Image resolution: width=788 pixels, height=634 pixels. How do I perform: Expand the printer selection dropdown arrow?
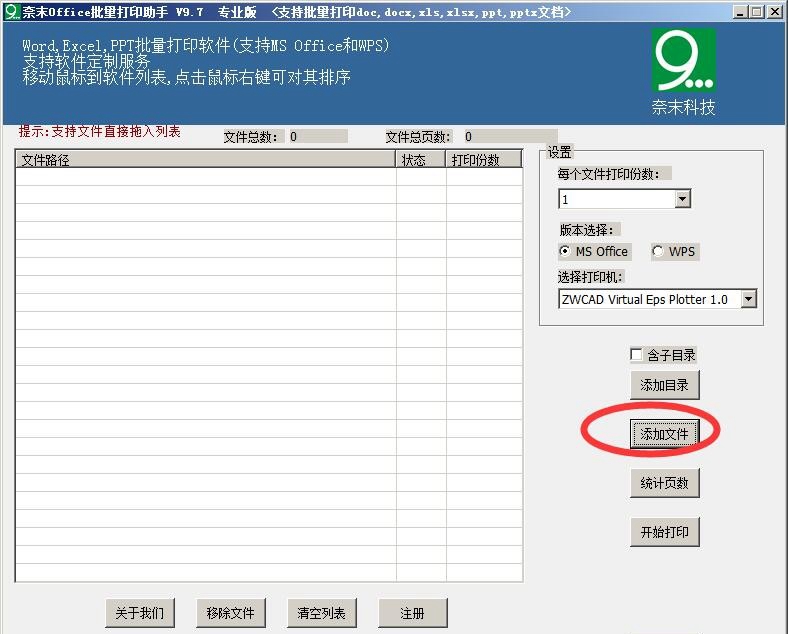[748, 299]
